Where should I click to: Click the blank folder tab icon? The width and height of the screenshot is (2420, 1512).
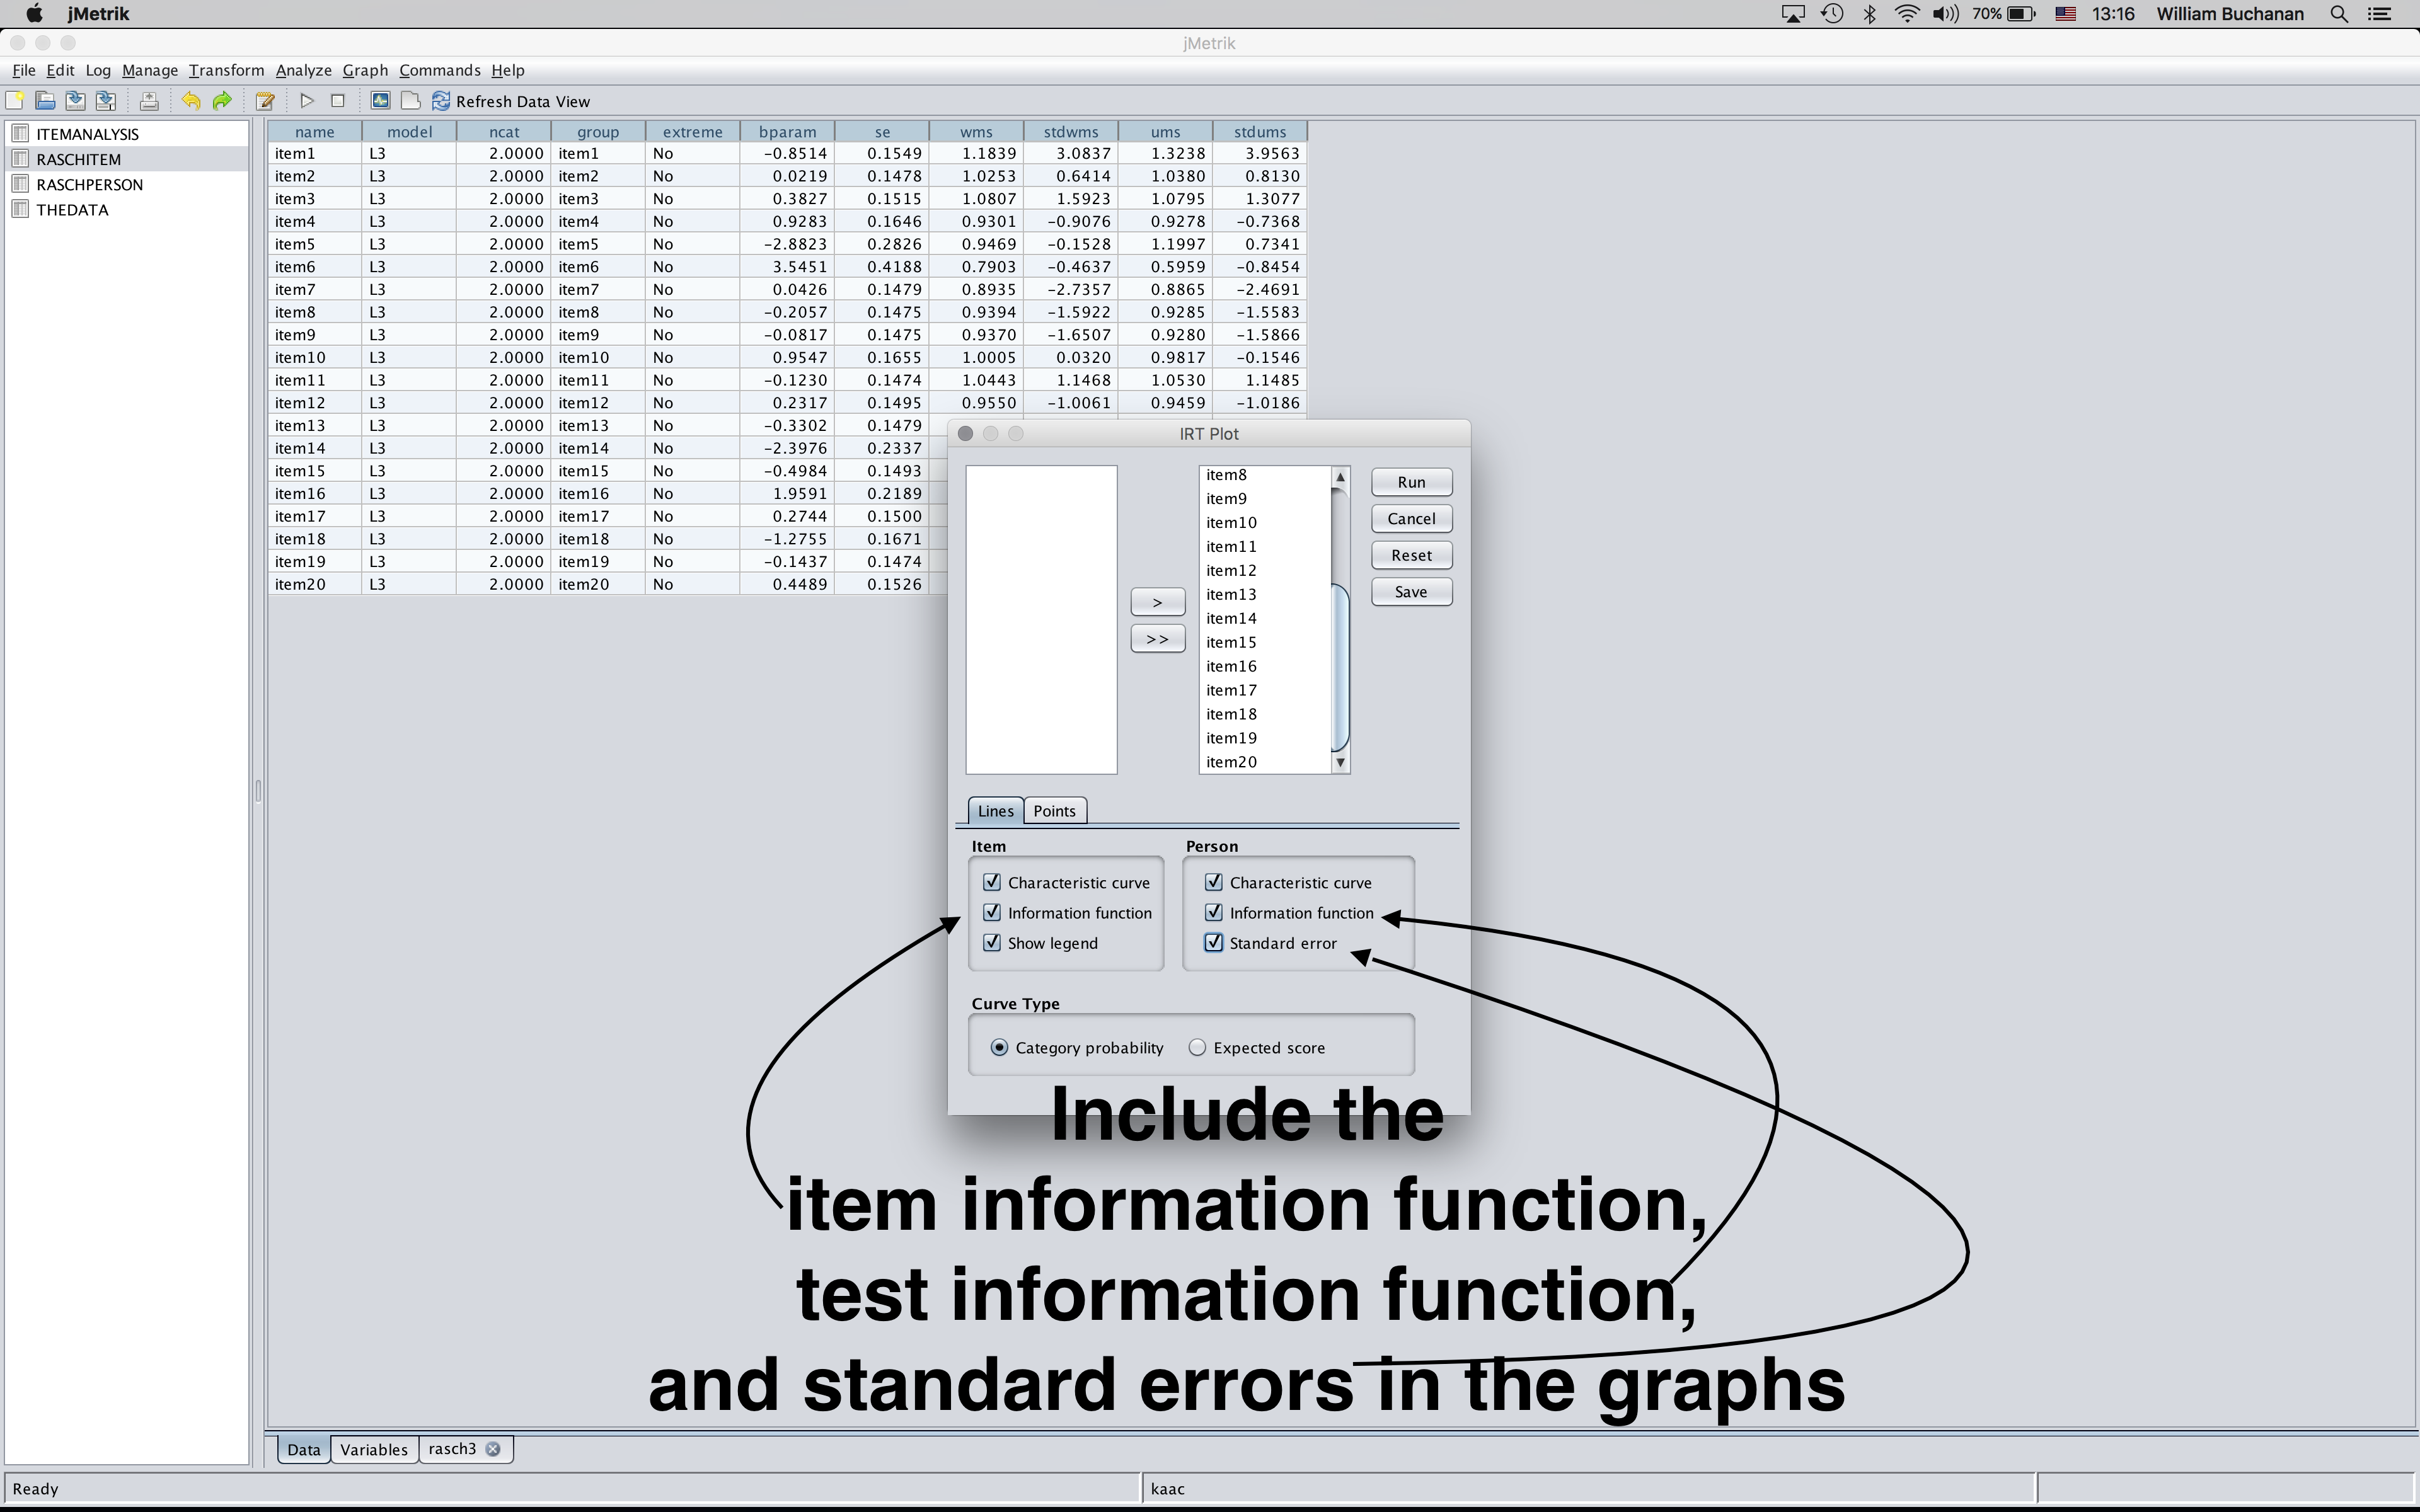[x=410, y=101]
